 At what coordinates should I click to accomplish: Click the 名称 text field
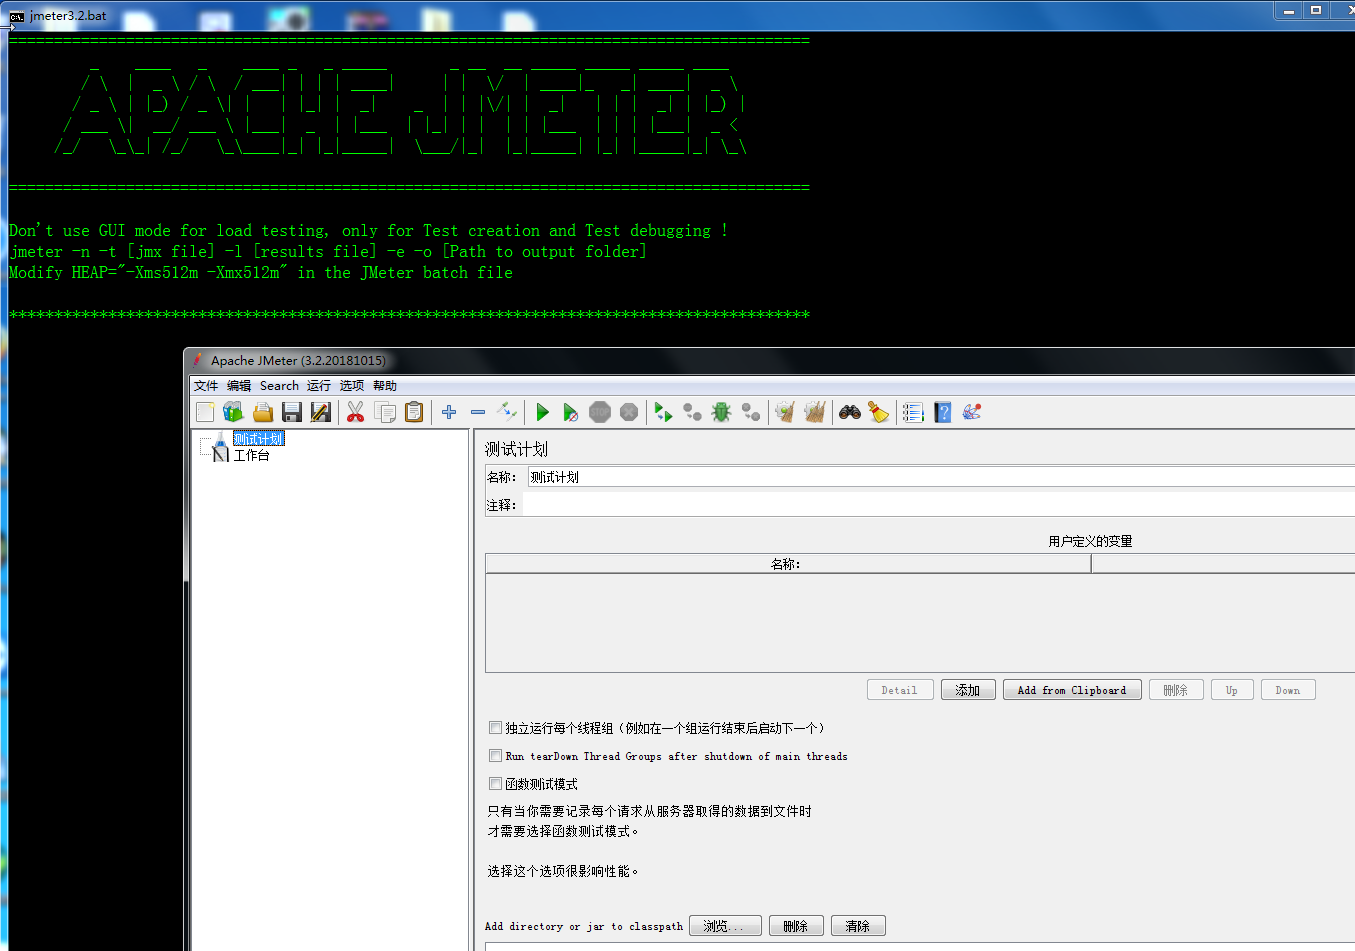[x=940, y=477]
